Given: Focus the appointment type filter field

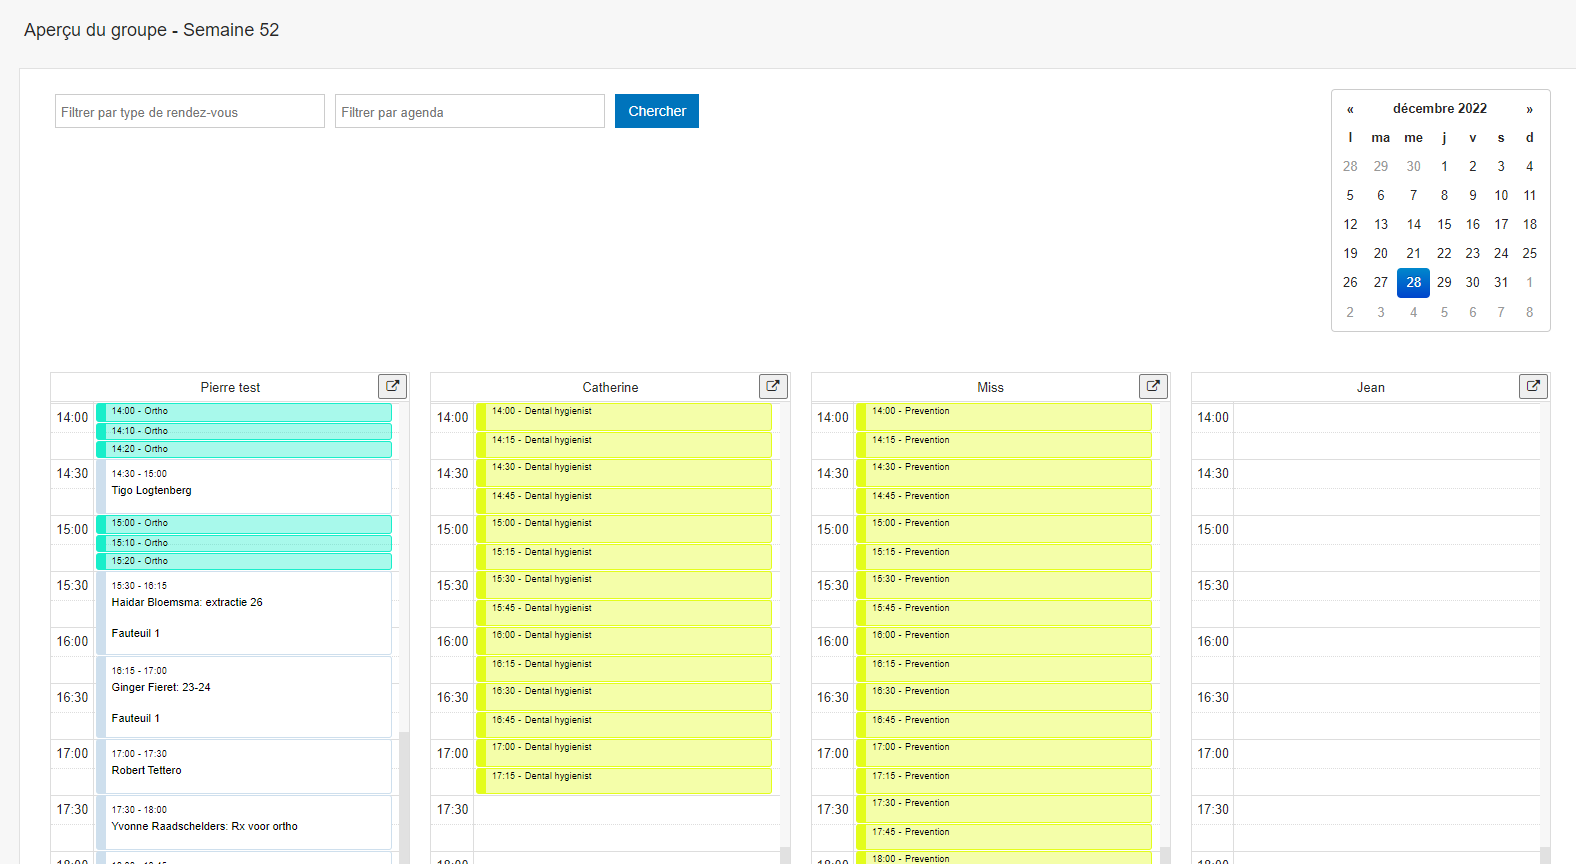Looking at the screenshot, I should [190, 111].
